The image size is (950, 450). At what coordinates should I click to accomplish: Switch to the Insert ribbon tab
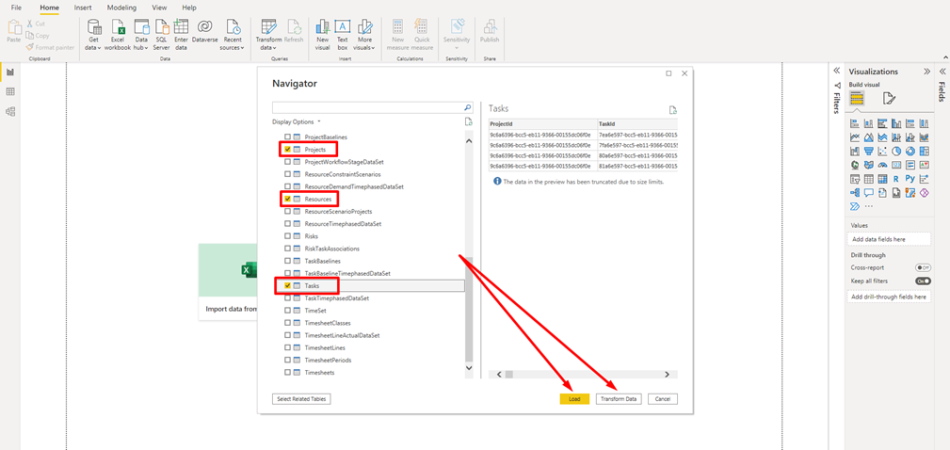pos(83,8)
